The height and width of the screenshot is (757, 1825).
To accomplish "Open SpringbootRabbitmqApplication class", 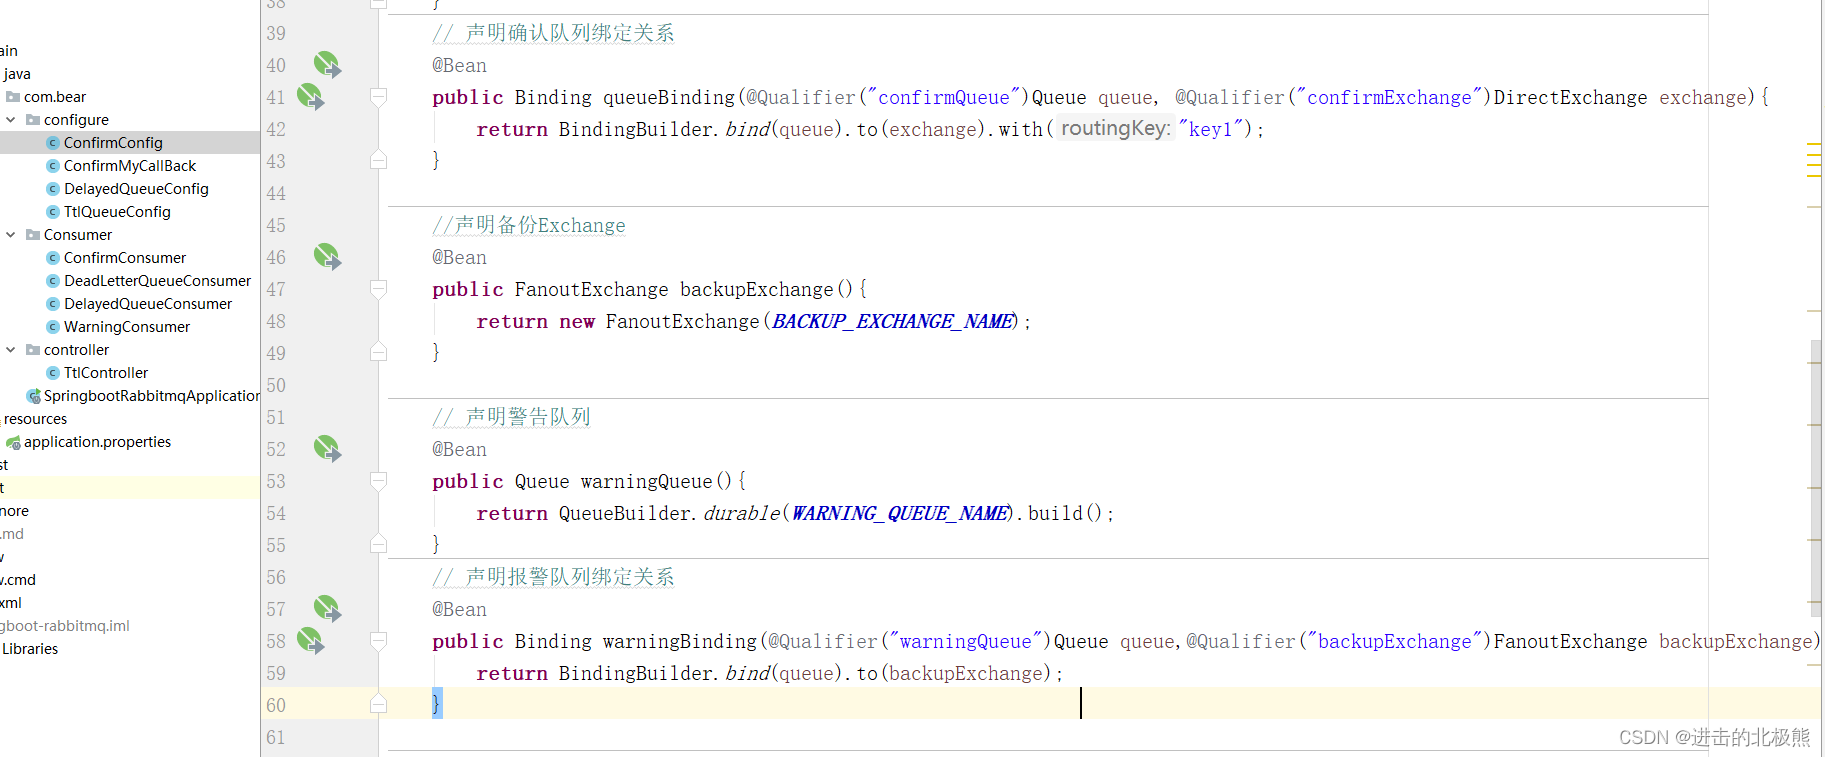I will 151,396.
